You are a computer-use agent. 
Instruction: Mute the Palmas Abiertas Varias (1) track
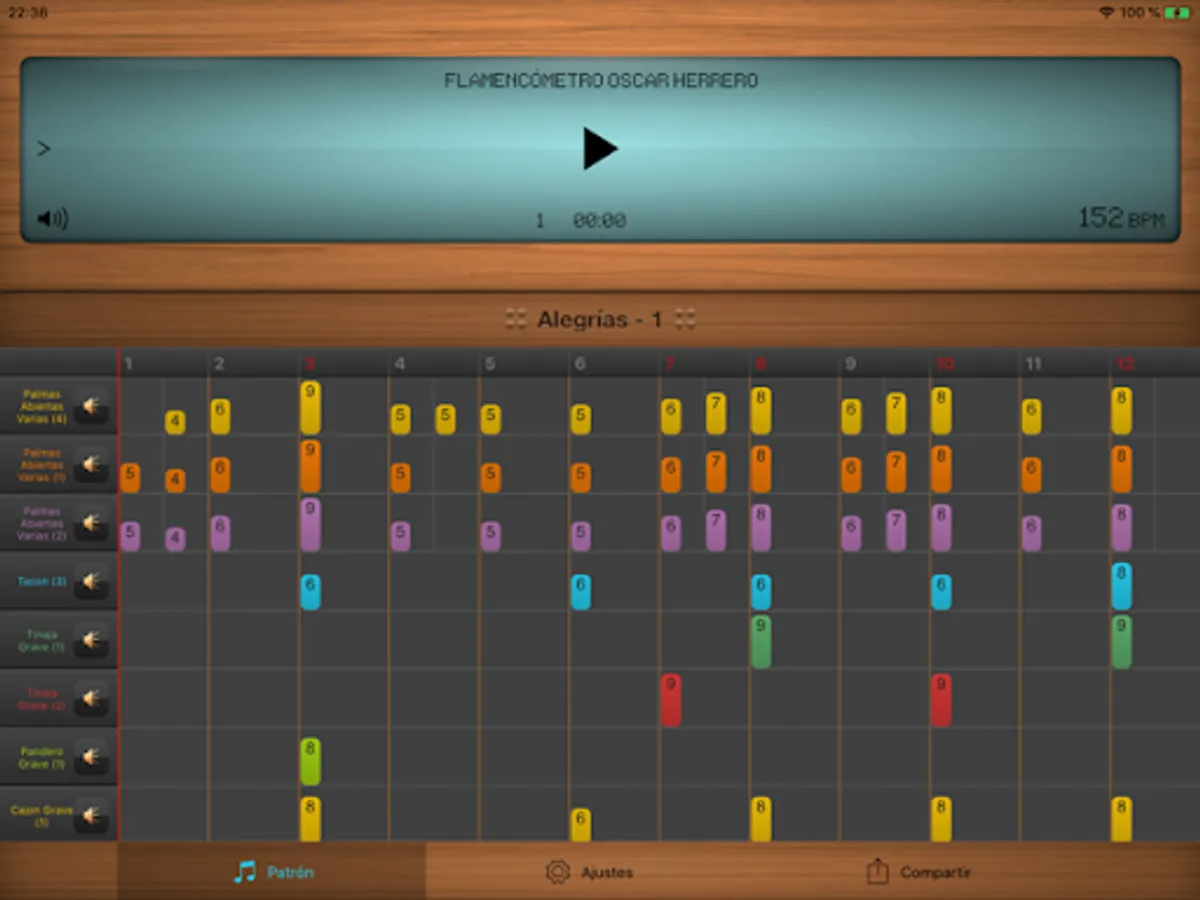[91, 464]
